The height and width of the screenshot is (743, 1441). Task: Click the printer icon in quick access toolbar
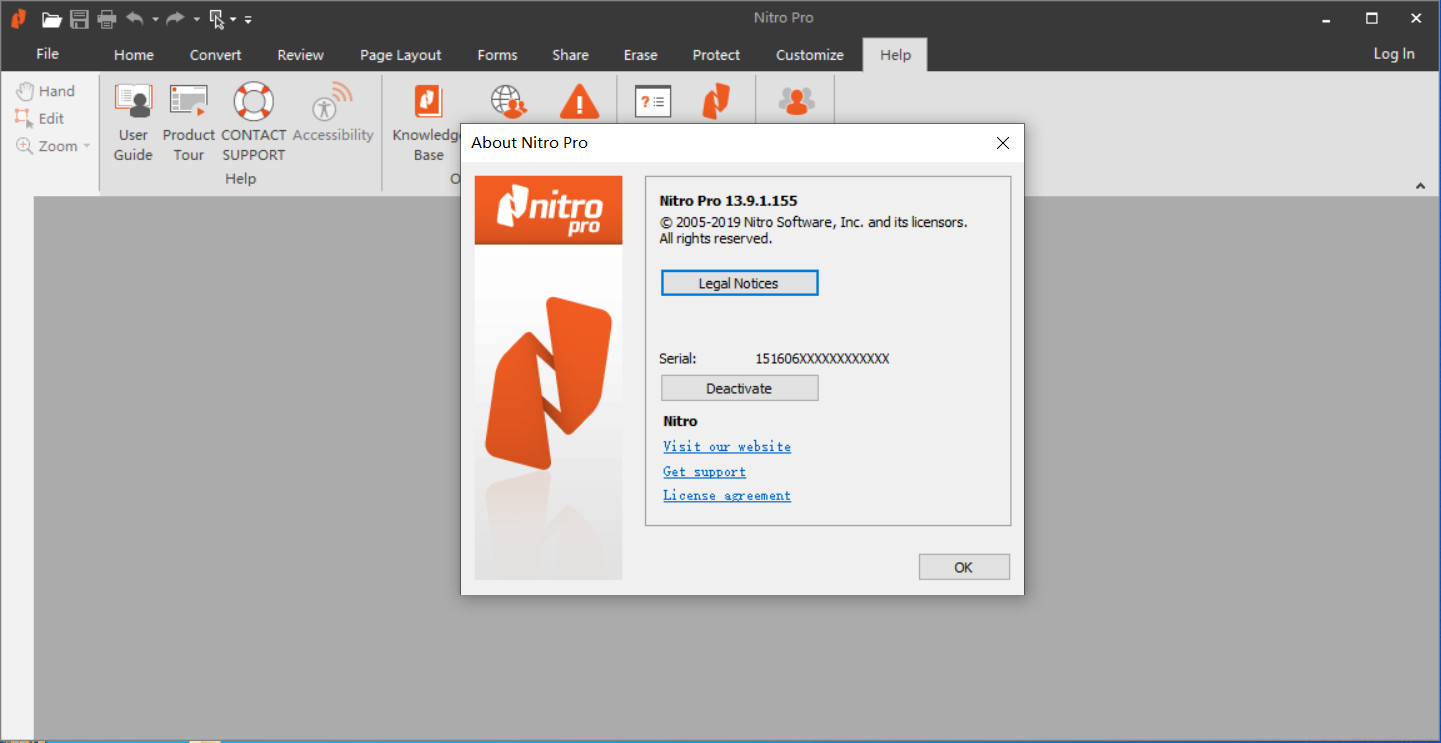tap(106, 19)
